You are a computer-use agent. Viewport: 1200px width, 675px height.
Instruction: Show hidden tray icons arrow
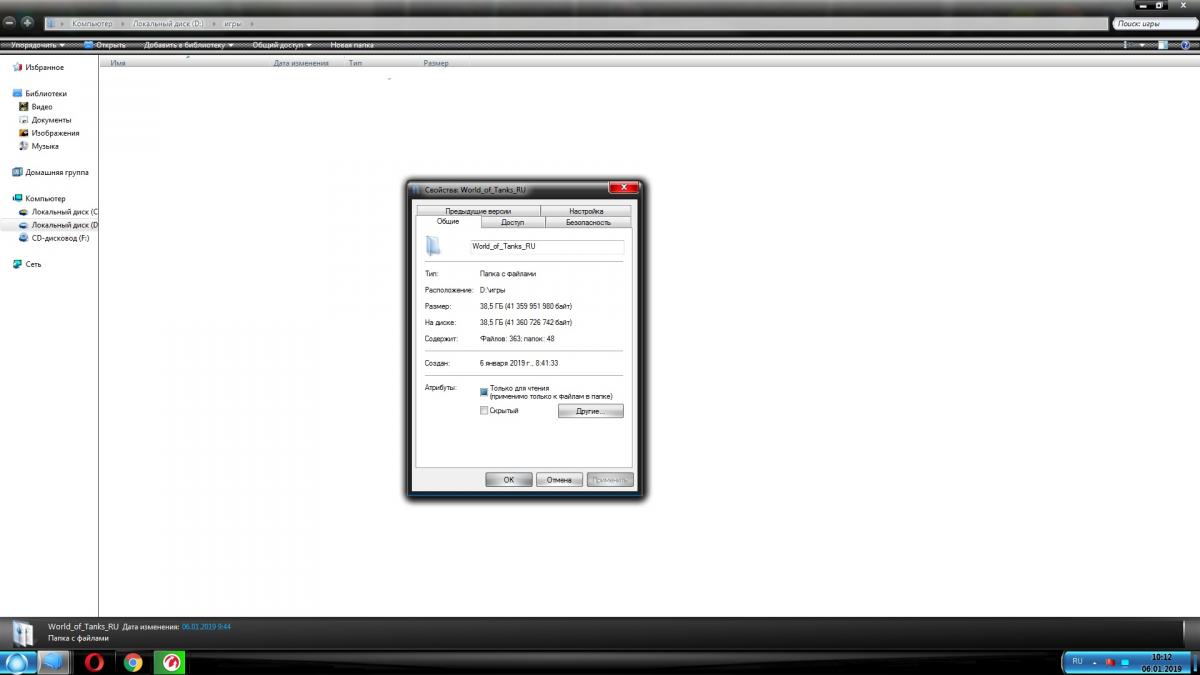[x=1094, y=662]
